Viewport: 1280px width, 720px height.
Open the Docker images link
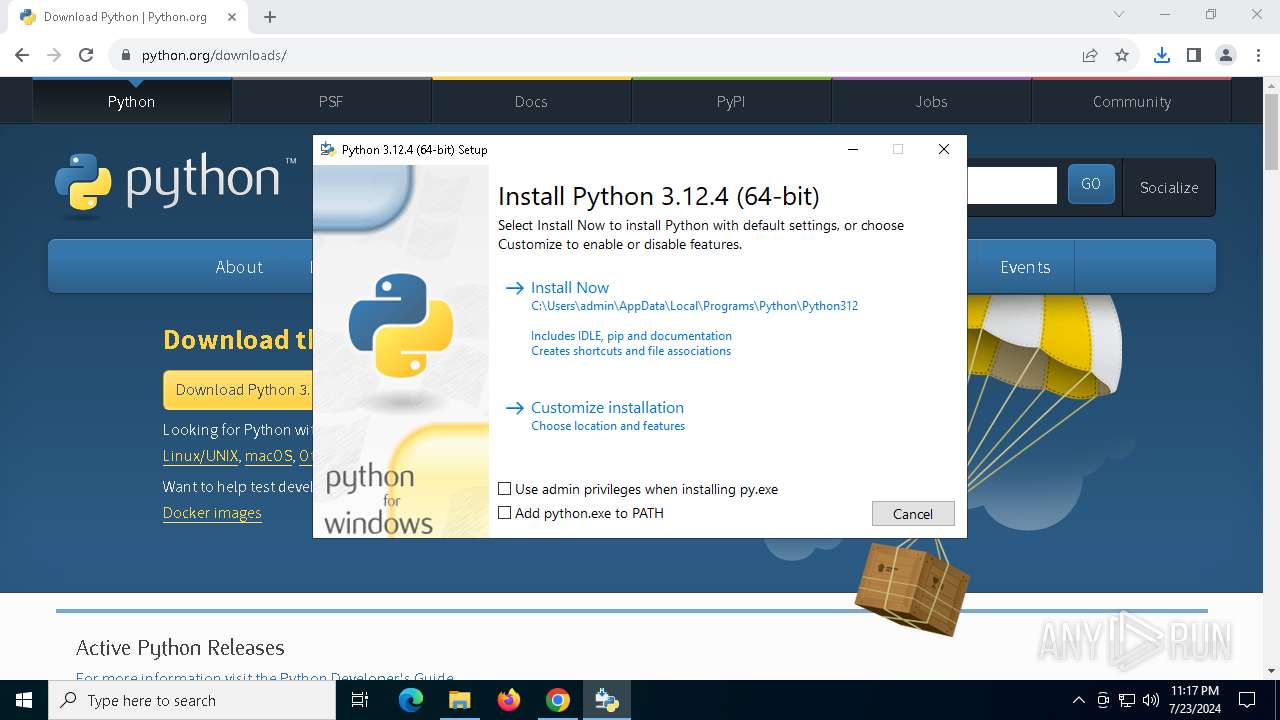[212, 513]
